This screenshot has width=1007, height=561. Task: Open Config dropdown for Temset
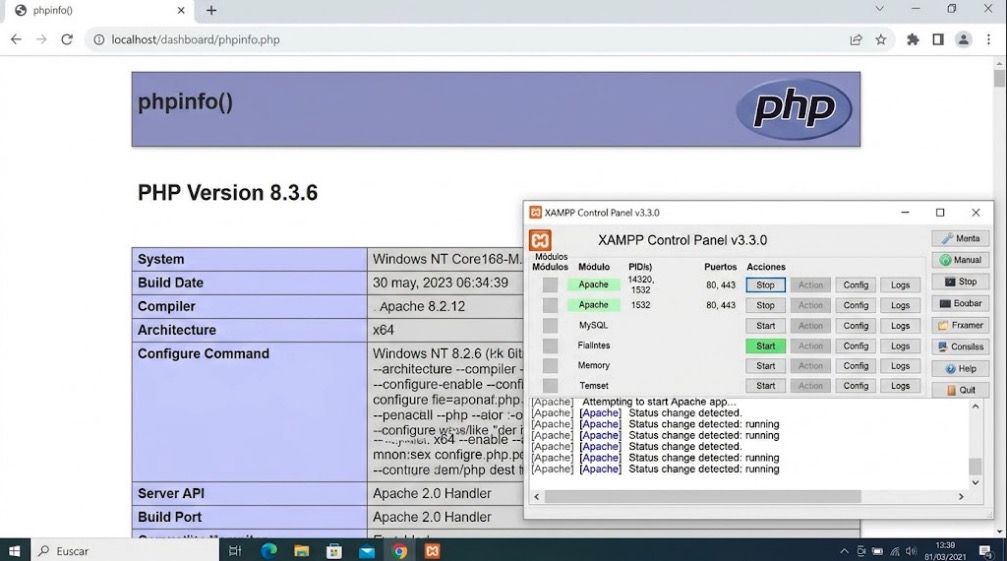coord(855,386)
